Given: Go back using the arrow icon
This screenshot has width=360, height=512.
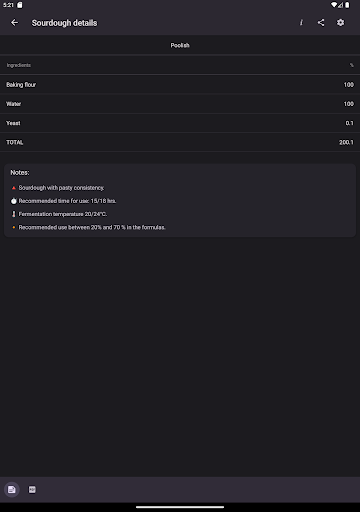Looking at the screenshot, I should (14, 23).
